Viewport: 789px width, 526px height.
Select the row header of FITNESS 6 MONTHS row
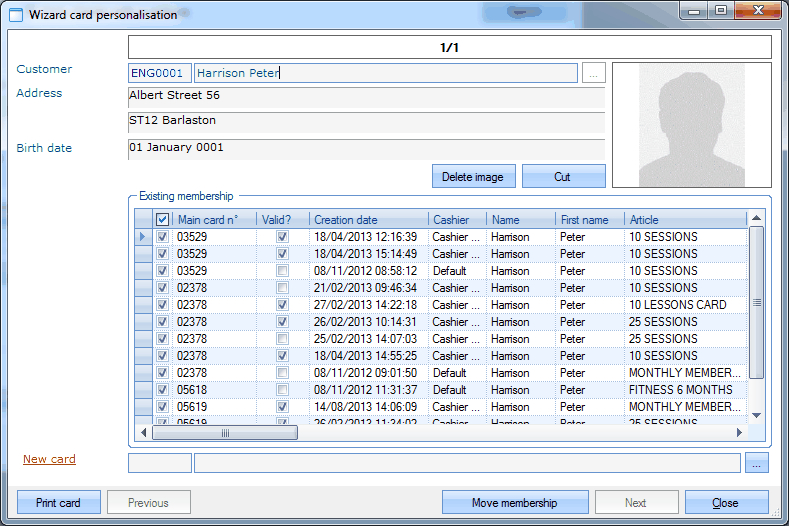point(143,390)
